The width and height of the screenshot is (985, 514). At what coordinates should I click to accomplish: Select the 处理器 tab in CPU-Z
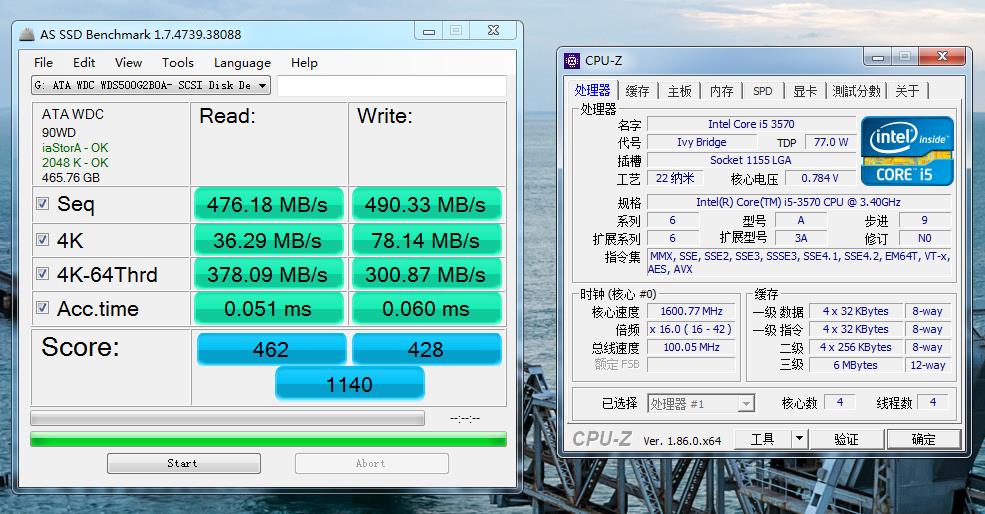click(592, 90)
